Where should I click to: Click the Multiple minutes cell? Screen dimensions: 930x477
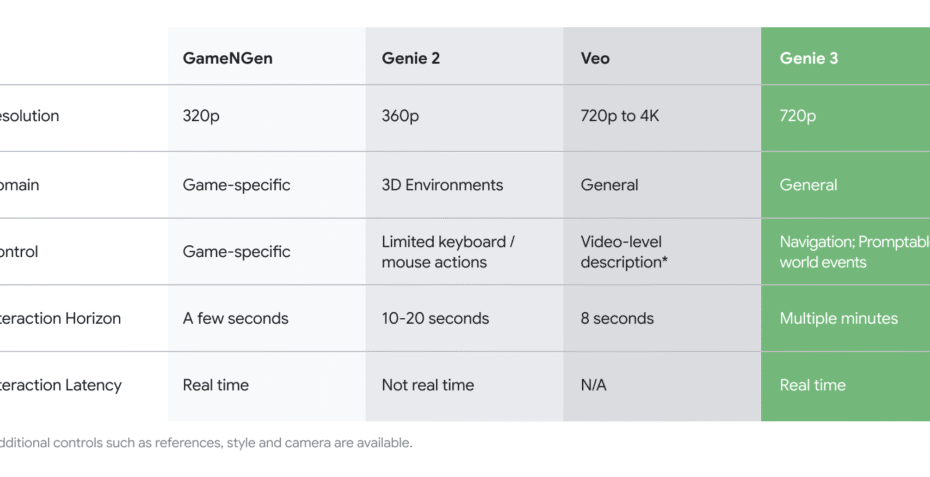[x=845, y=318]
